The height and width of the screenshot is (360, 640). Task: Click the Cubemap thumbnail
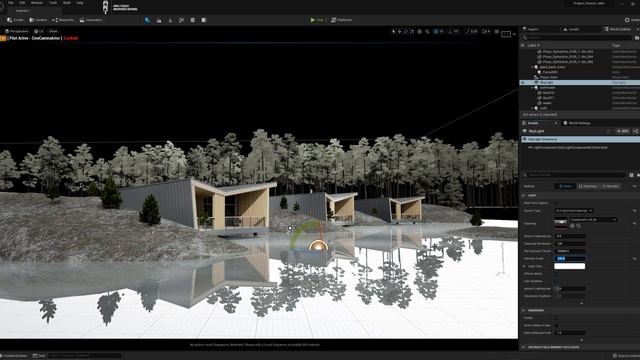(560, 222)
